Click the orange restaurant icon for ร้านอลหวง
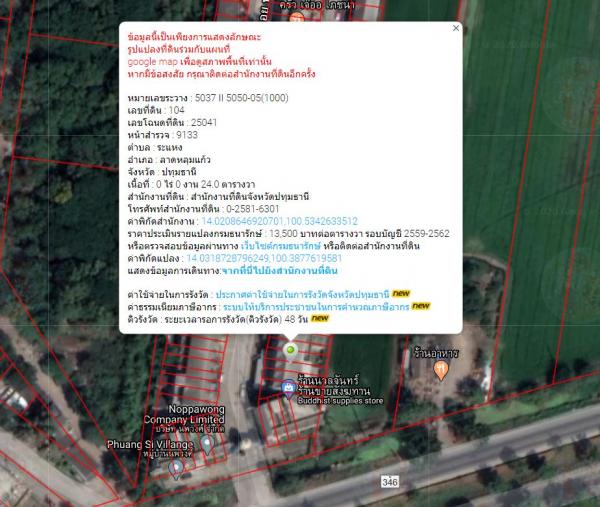 pyautogui.click(x=441, y=370)
